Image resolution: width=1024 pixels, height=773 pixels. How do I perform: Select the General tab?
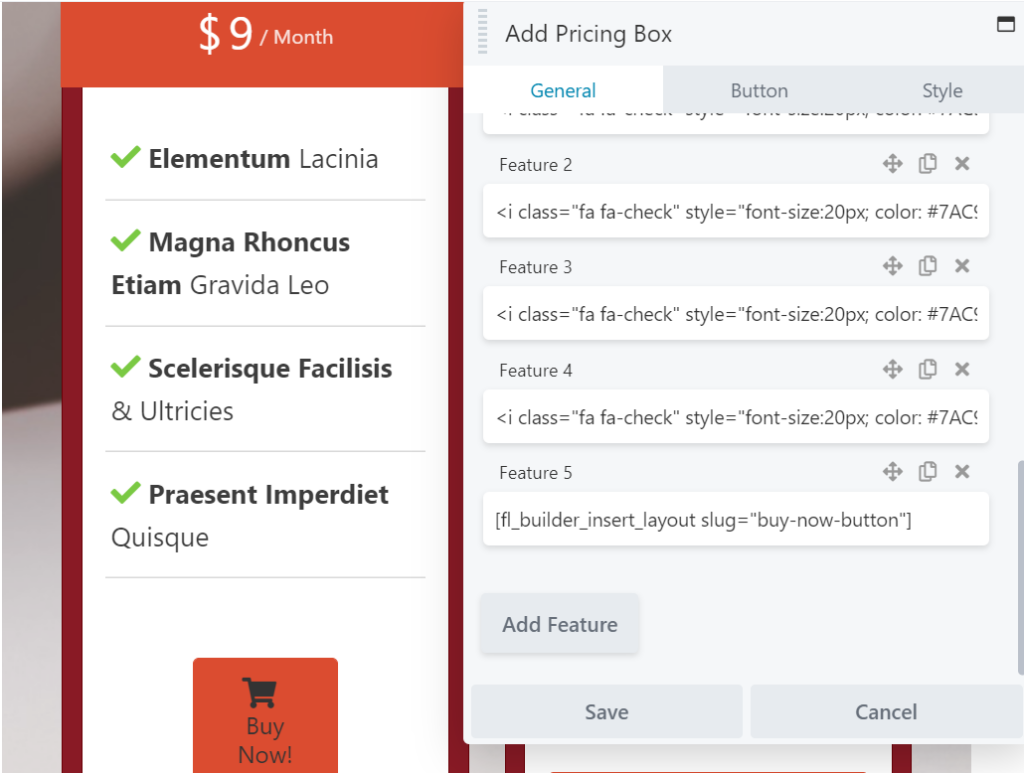pyautogui.click(x=563, y=90)
